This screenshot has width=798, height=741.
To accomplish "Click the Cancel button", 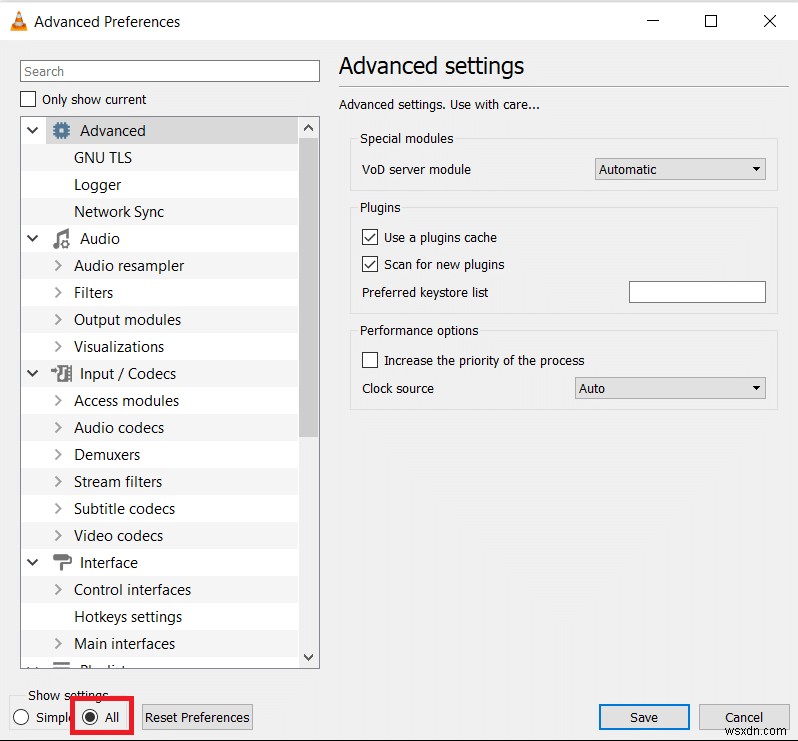I will click(x=744, y=717).
